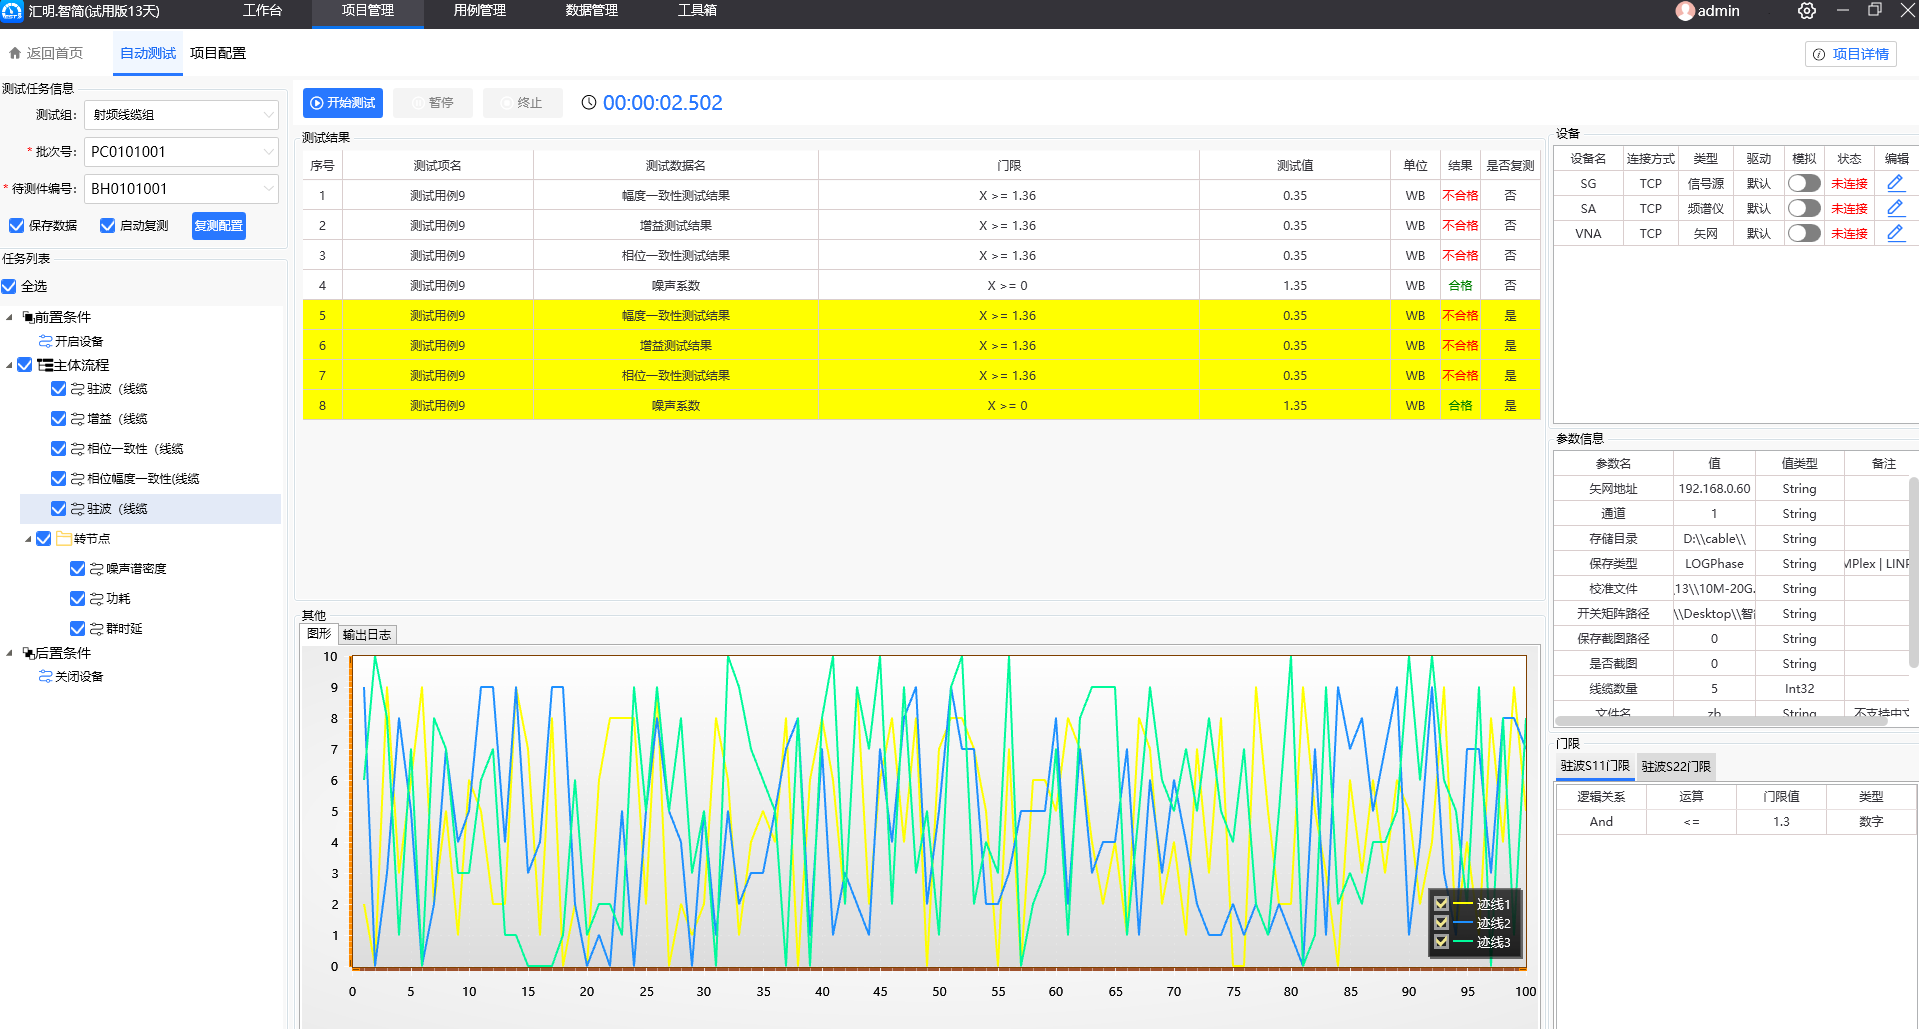Select result row 5 幅度一致性测试结果
The width and height of the screenshot is (1919, 1029).
point(921,315)
